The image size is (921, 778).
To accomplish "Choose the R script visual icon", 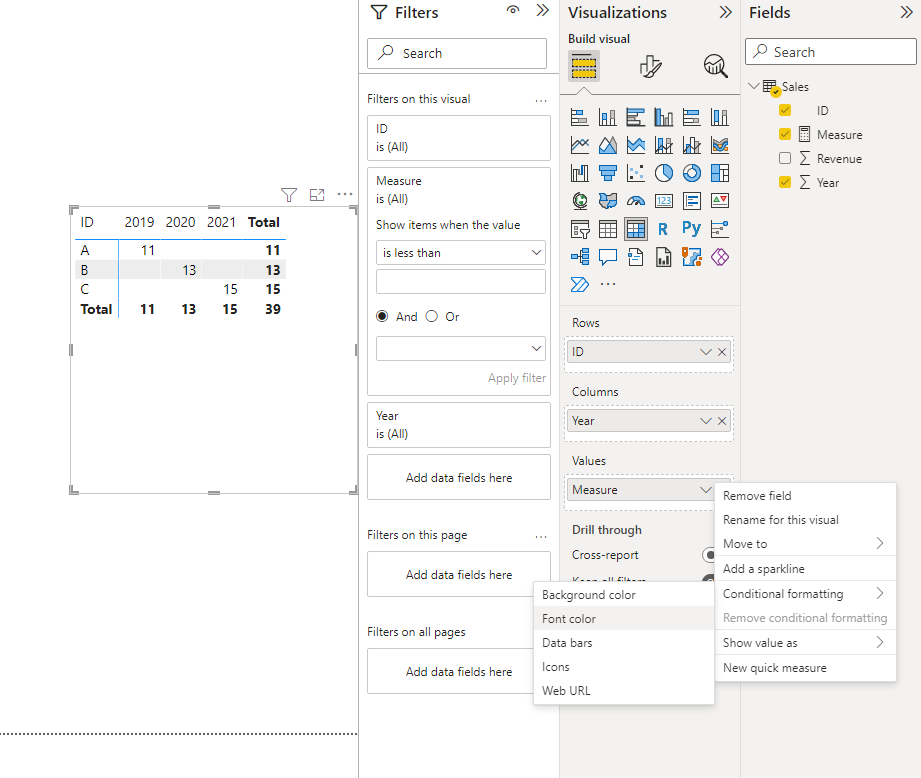I will pyautogui.click(x=663, y=229).
